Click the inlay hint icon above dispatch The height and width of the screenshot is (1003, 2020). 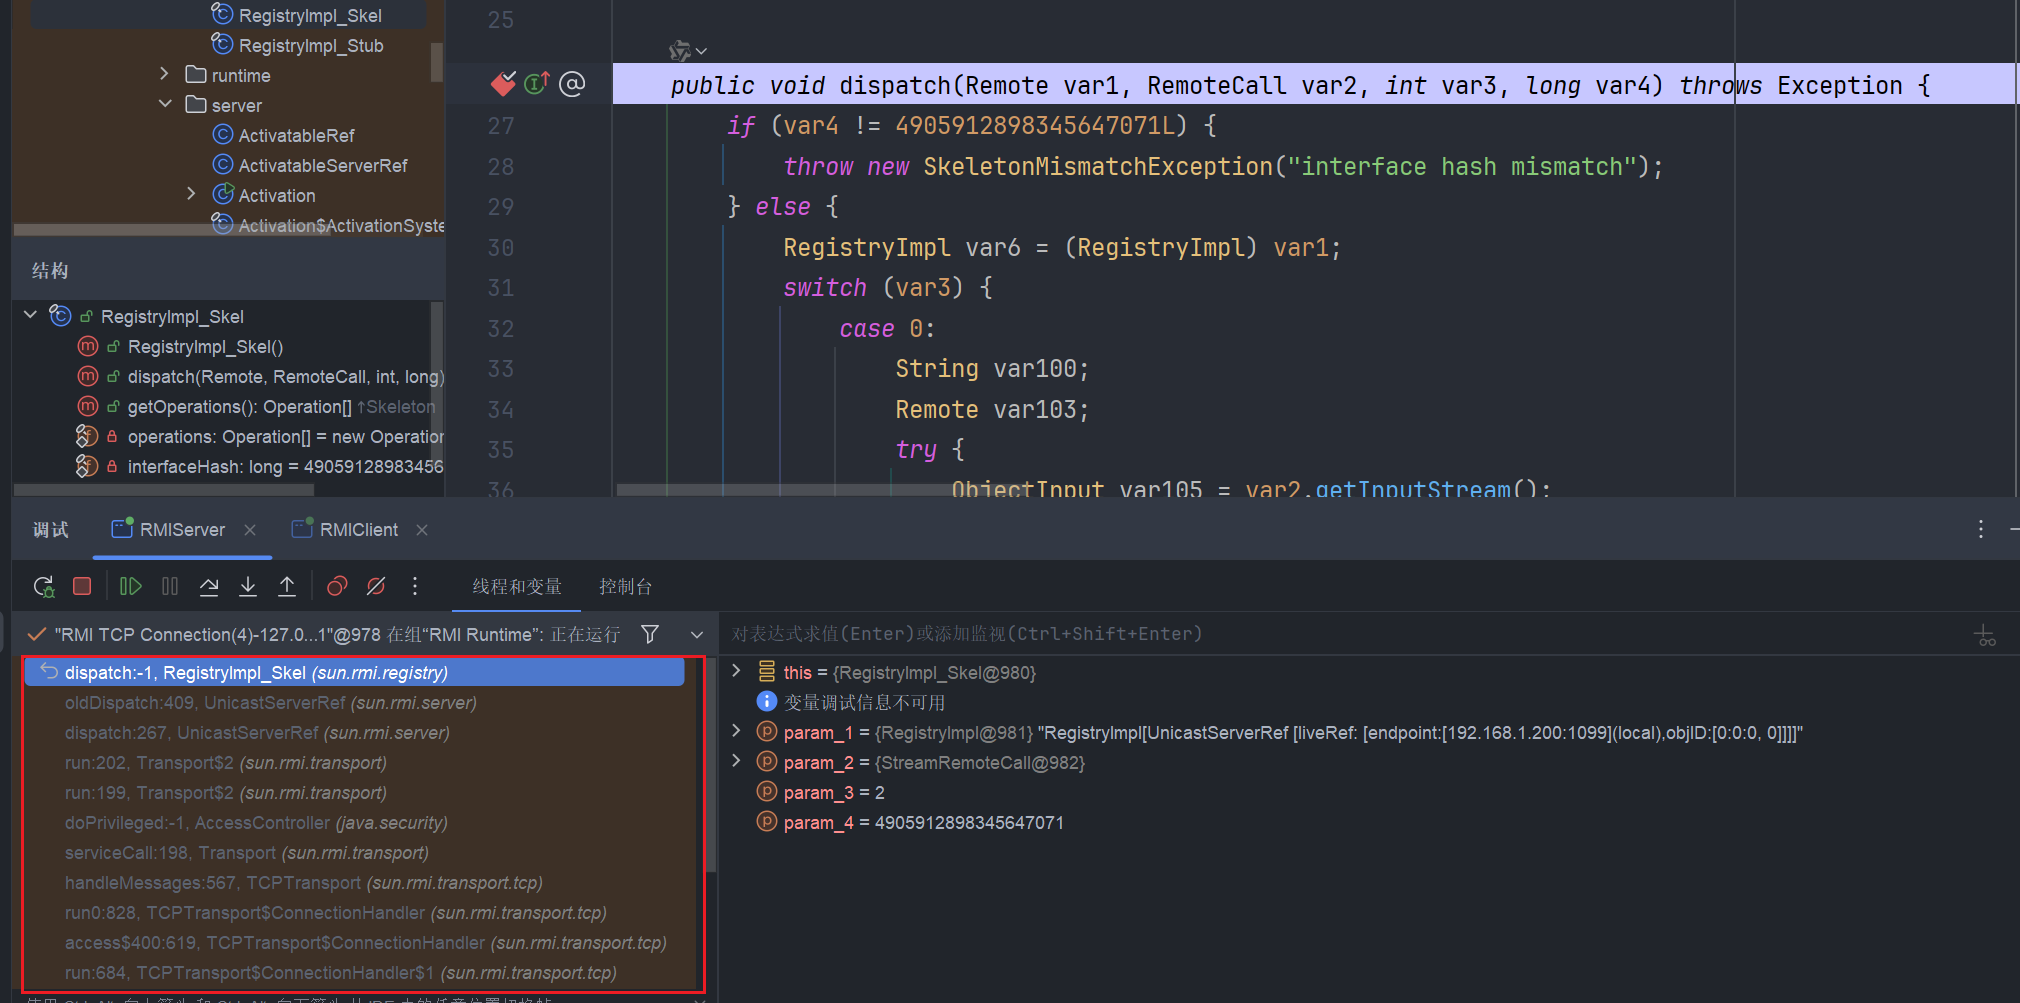(680, 50)
